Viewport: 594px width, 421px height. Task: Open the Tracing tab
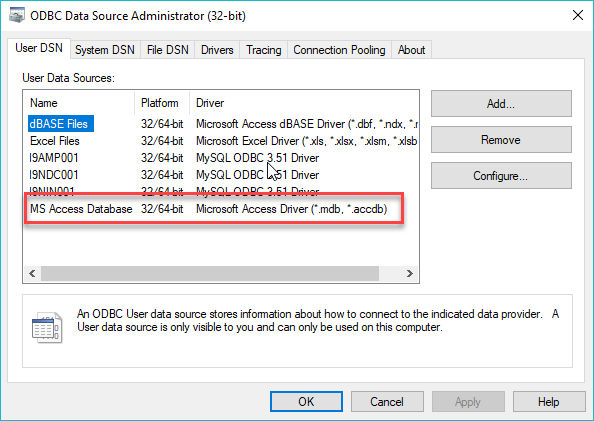point(264,50)
